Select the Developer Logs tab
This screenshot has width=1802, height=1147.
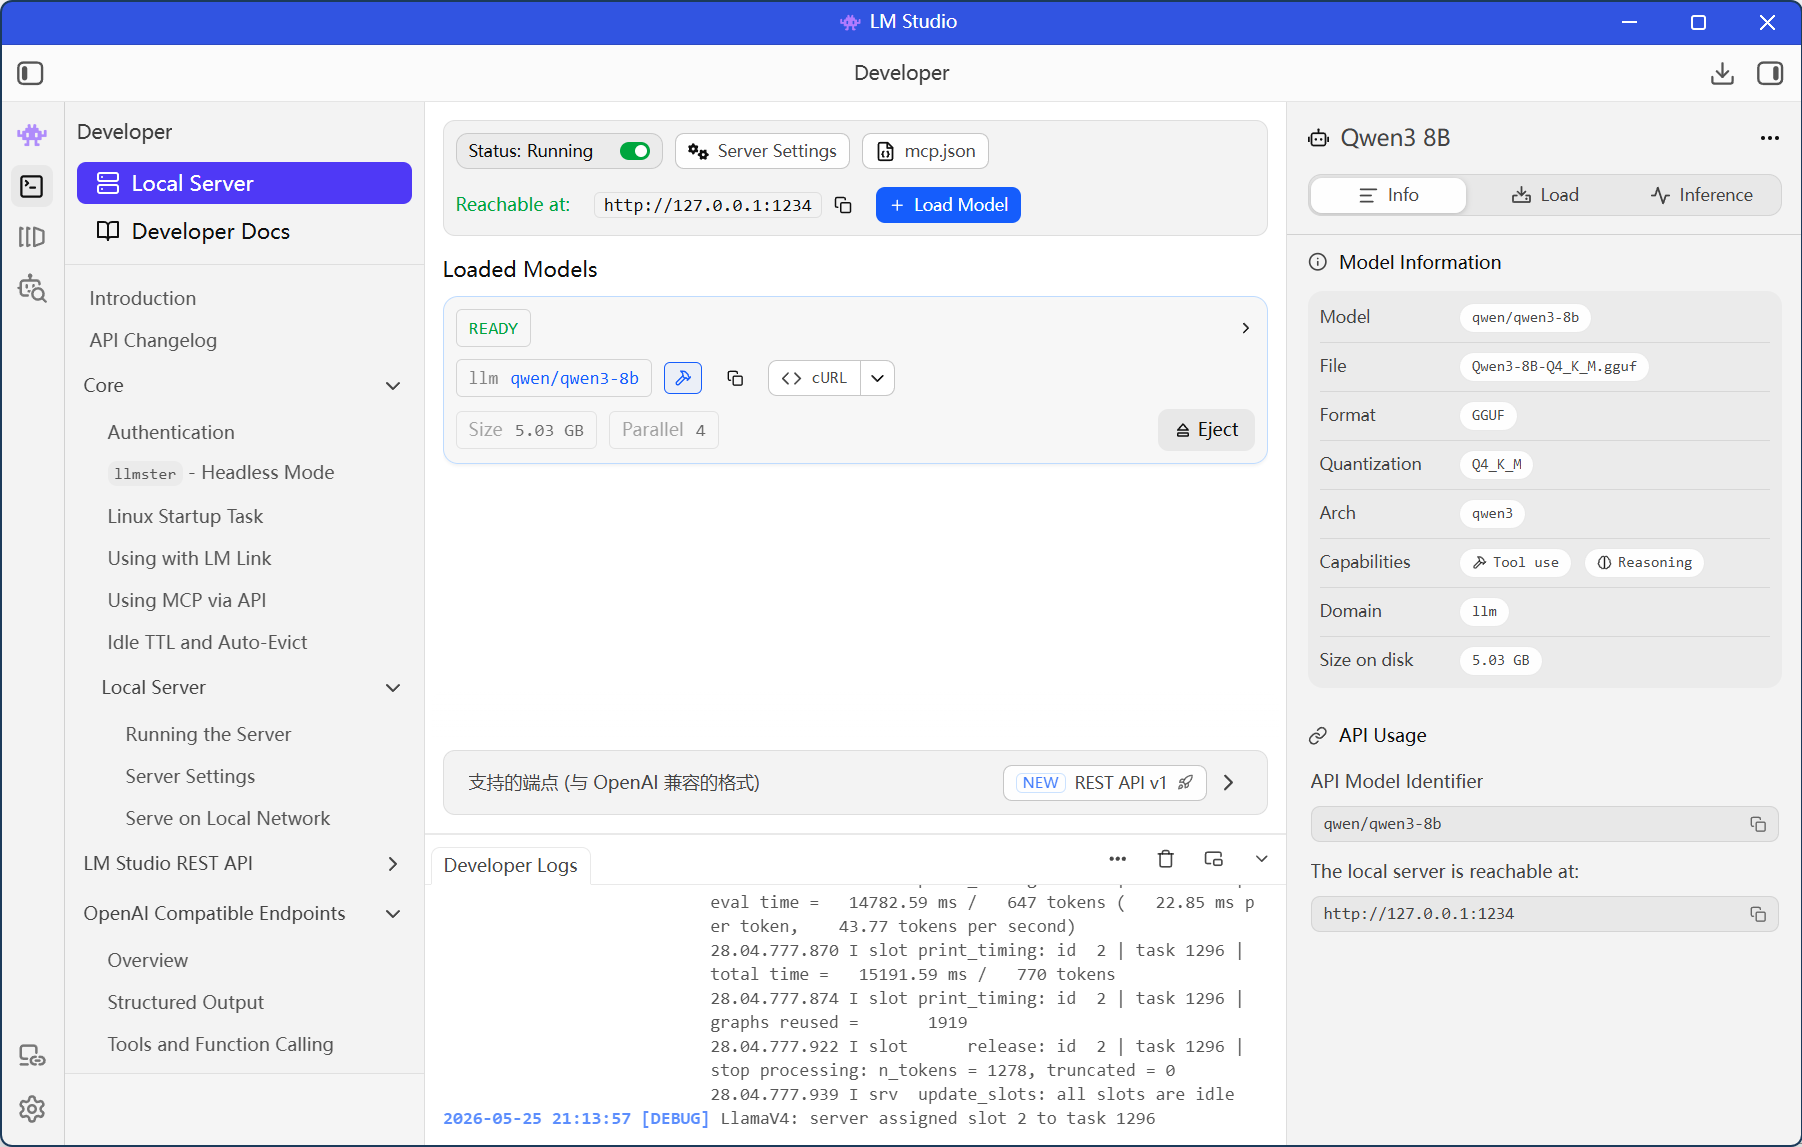pos(510,865)
